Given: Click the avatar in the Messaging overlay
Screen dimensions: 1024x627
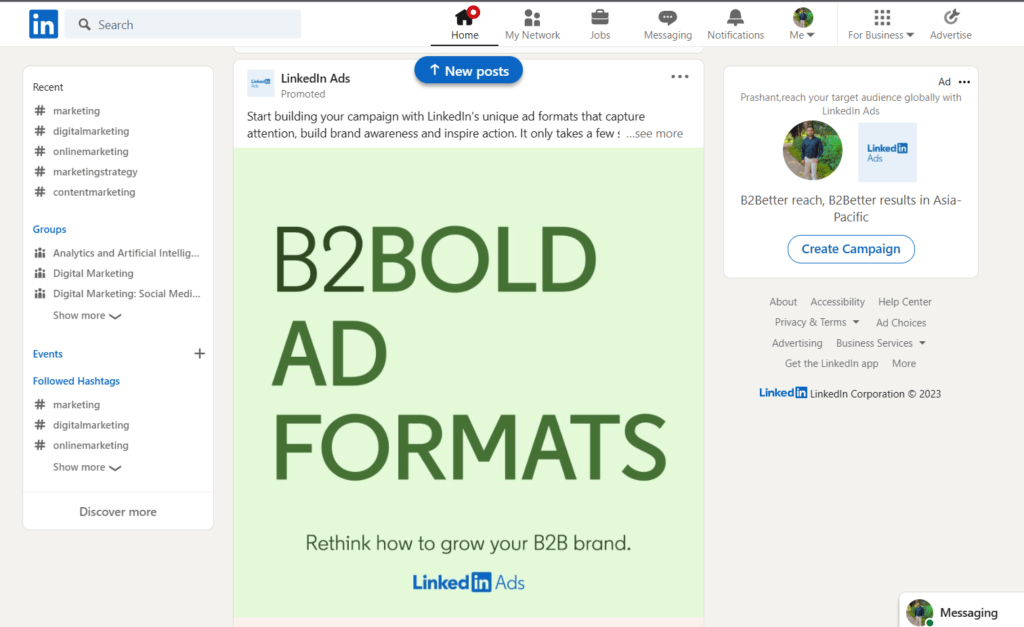Looking at the screenshot, I should coord(920,613).
